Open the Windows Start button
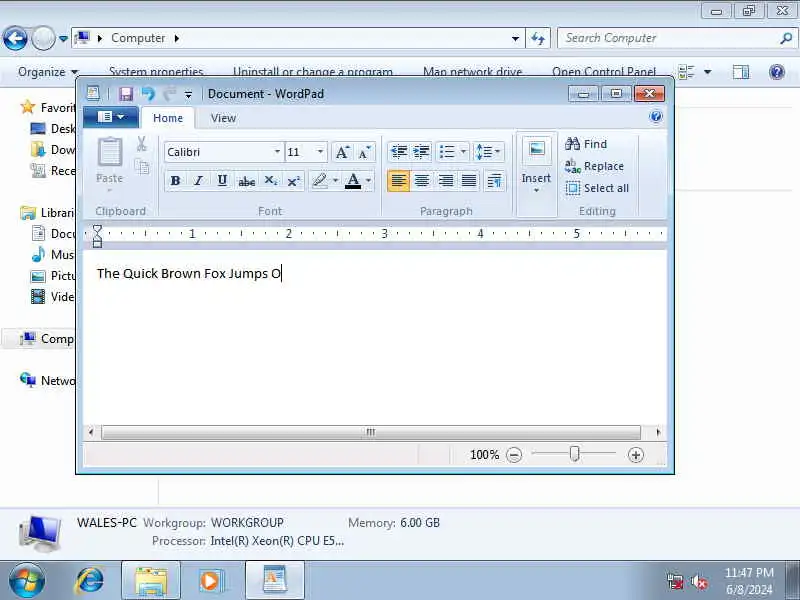Viewport: 800px width, 600px height. [26, 580]
